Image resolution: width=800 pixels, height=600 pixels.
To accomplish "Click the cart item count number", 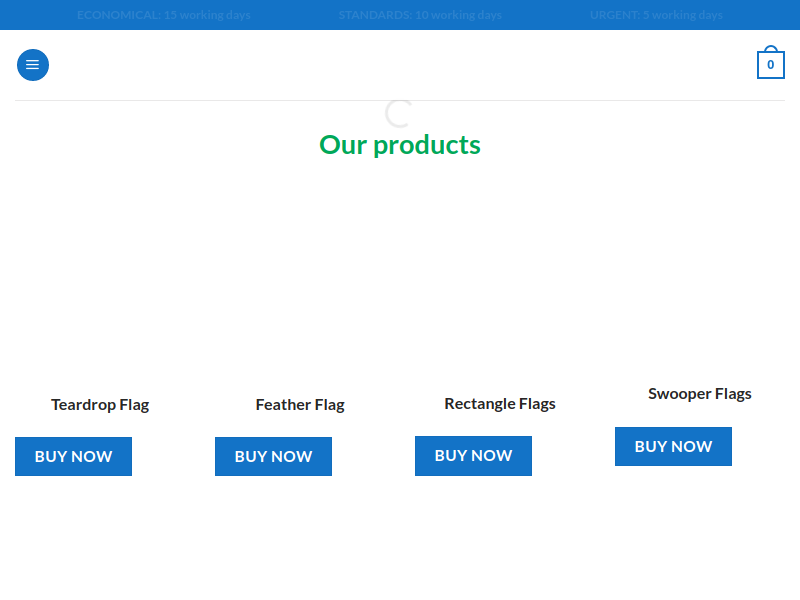I will click(x=770, y=66).
